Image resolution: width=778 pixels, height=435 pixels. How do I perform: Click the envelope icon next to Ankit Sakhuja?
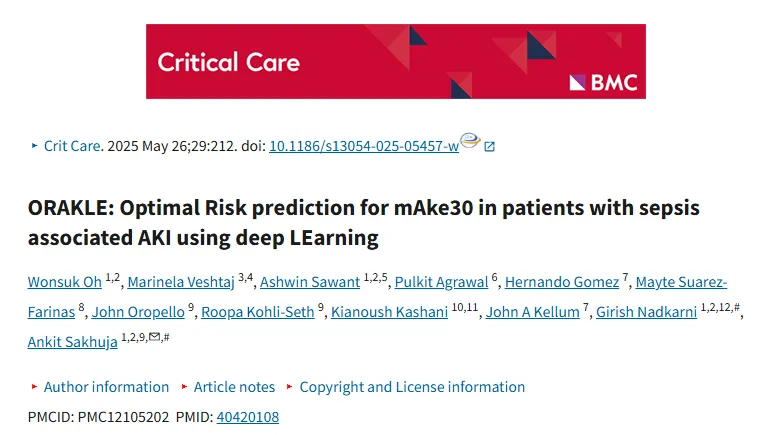154,337
